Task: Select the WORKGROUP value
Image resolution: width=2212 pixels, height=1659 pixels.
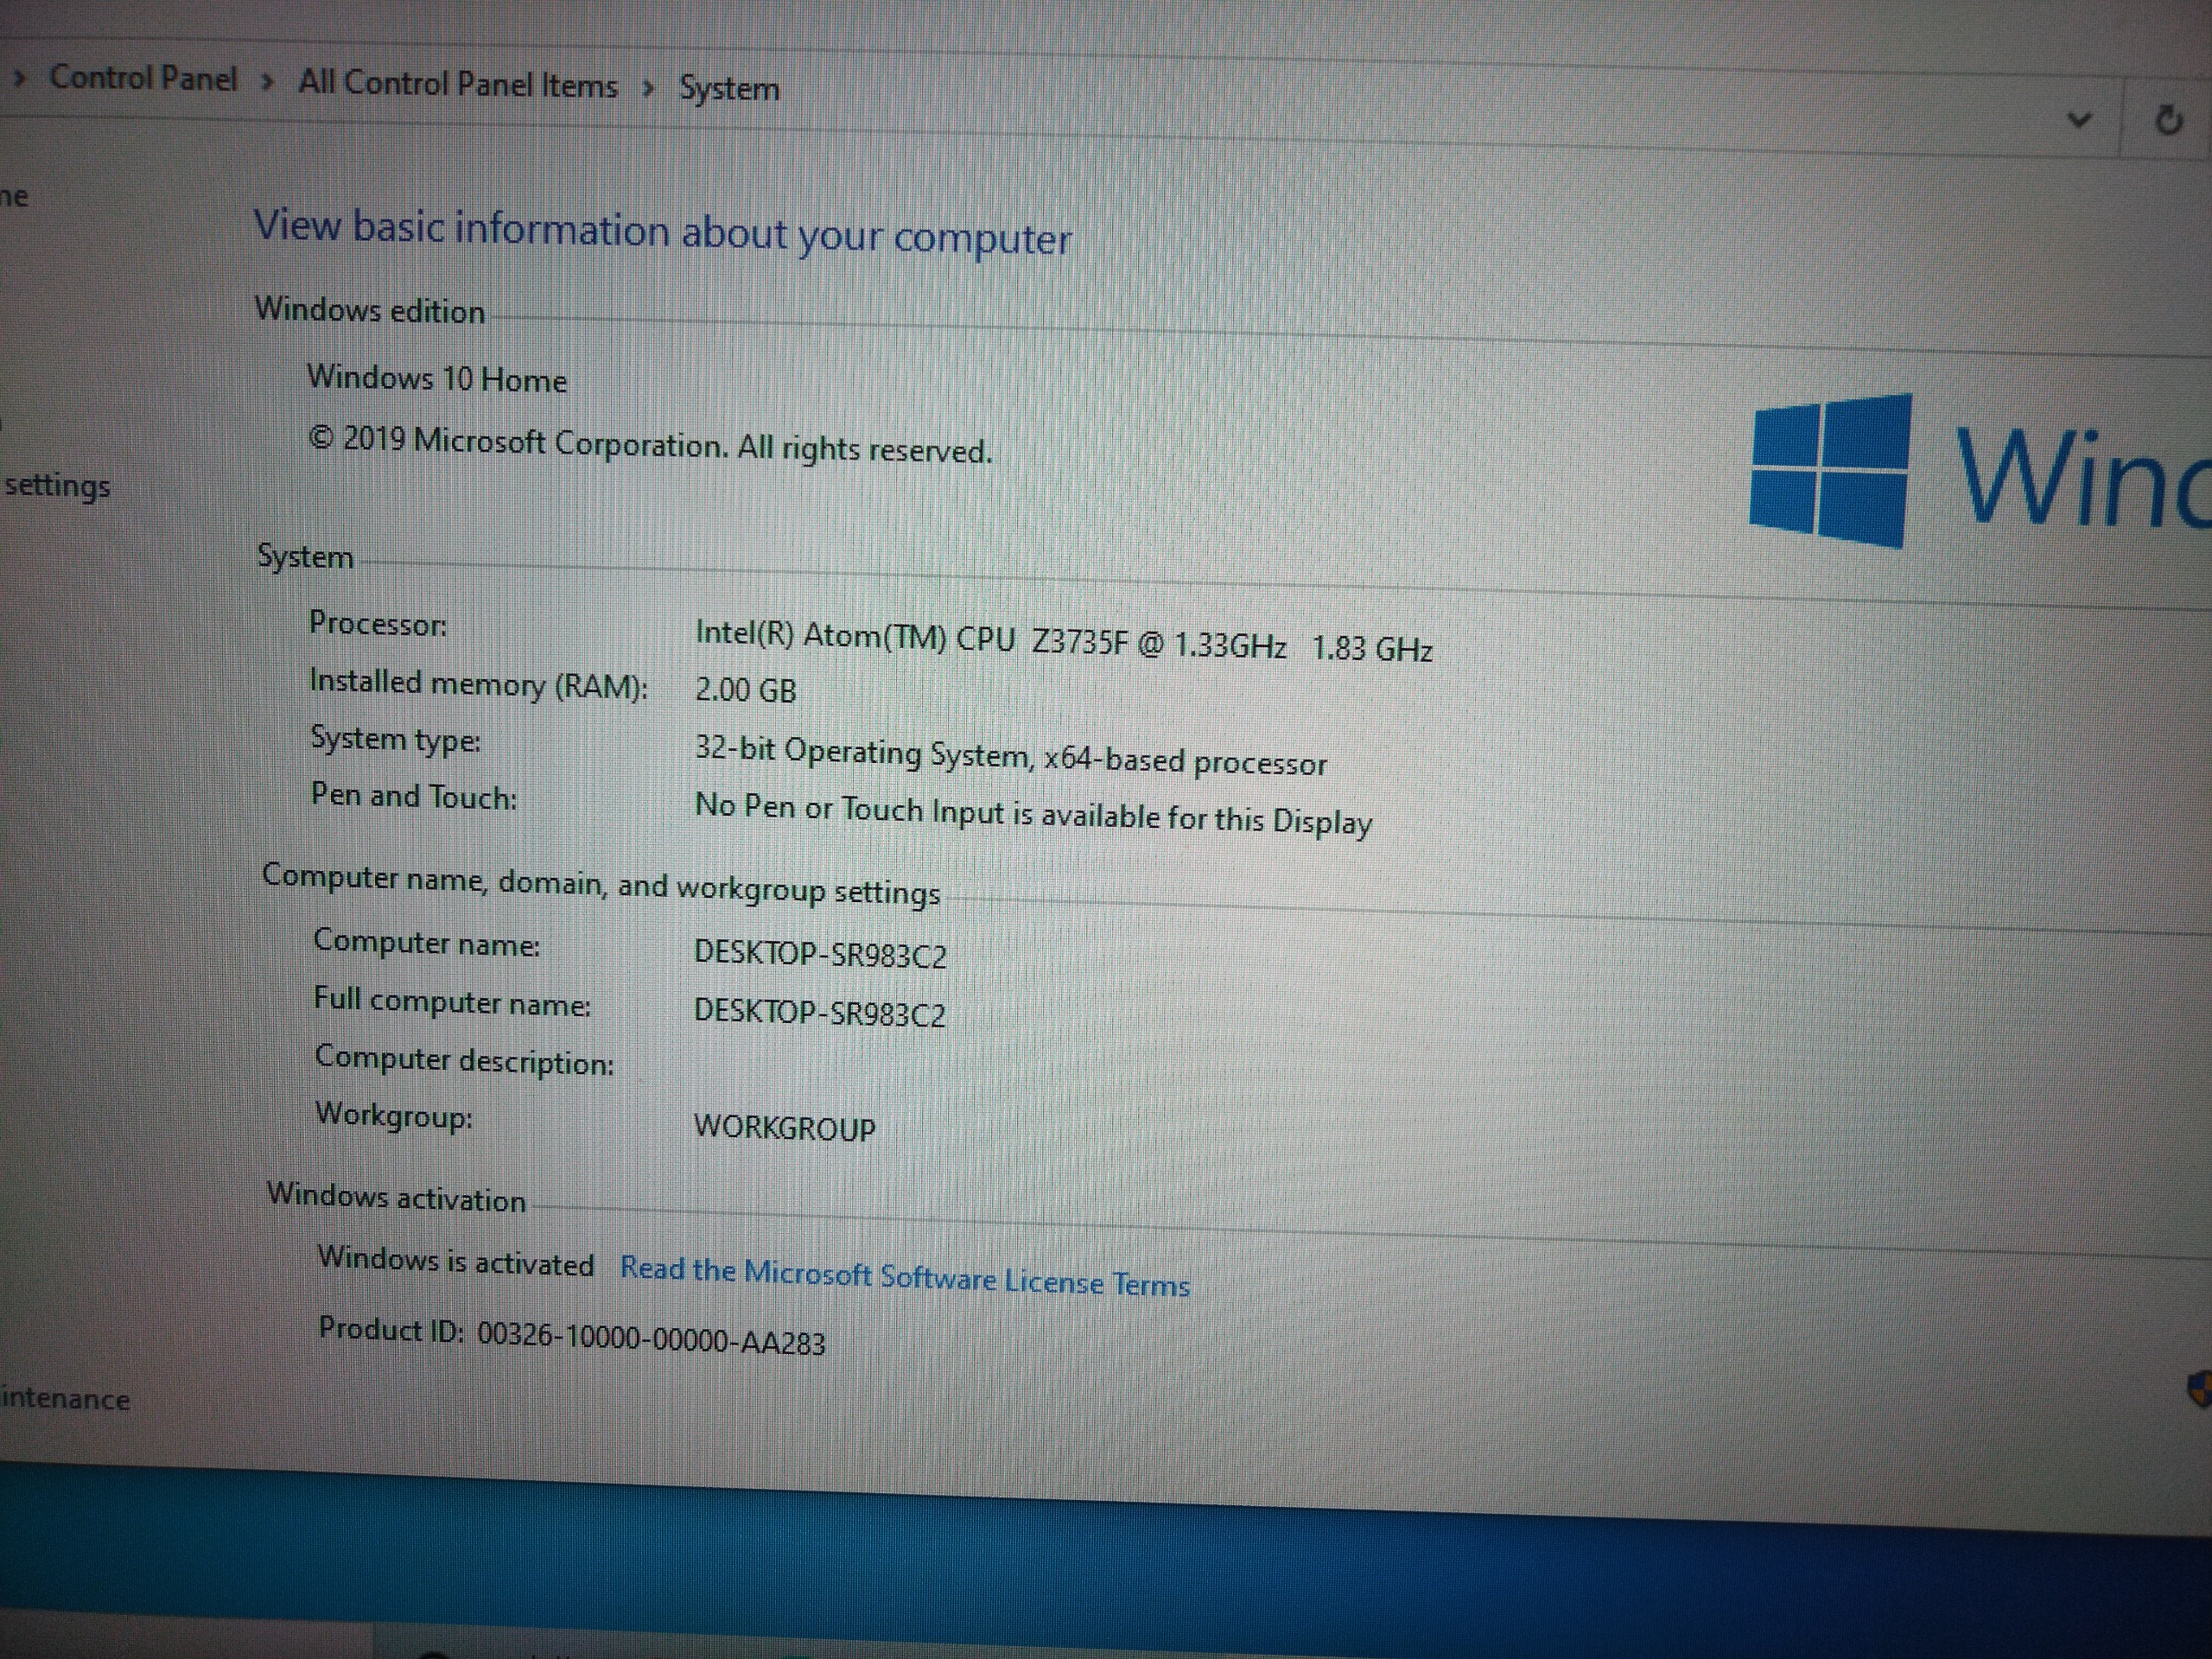Action: pyautogui.click(x=784, y=1127)
